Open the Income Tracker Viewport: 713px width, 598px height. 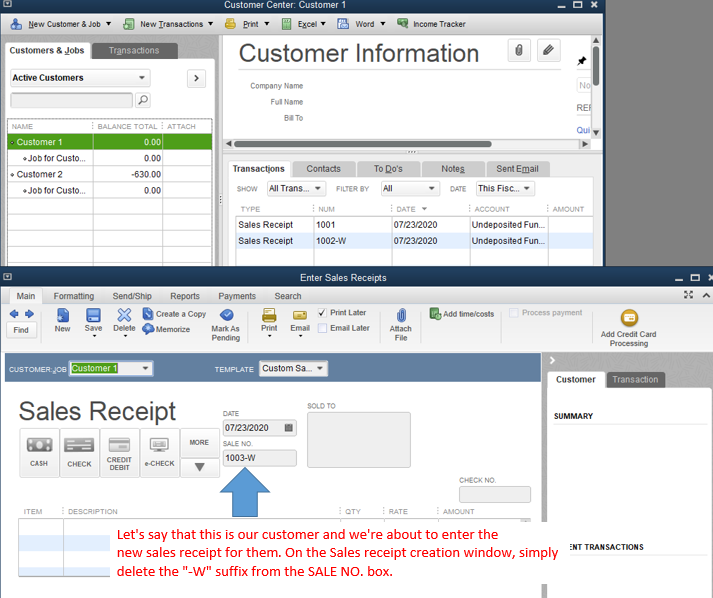(431, 24)
